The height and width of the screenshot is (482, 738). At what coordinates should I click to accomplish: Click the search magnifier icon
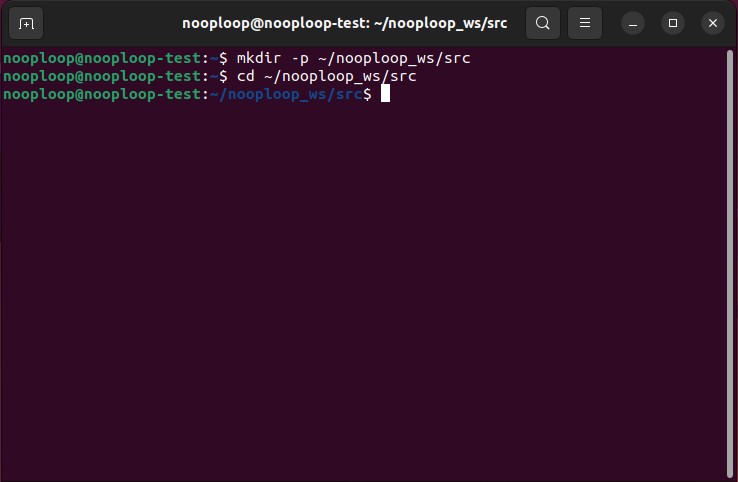(x=542, y=23)
